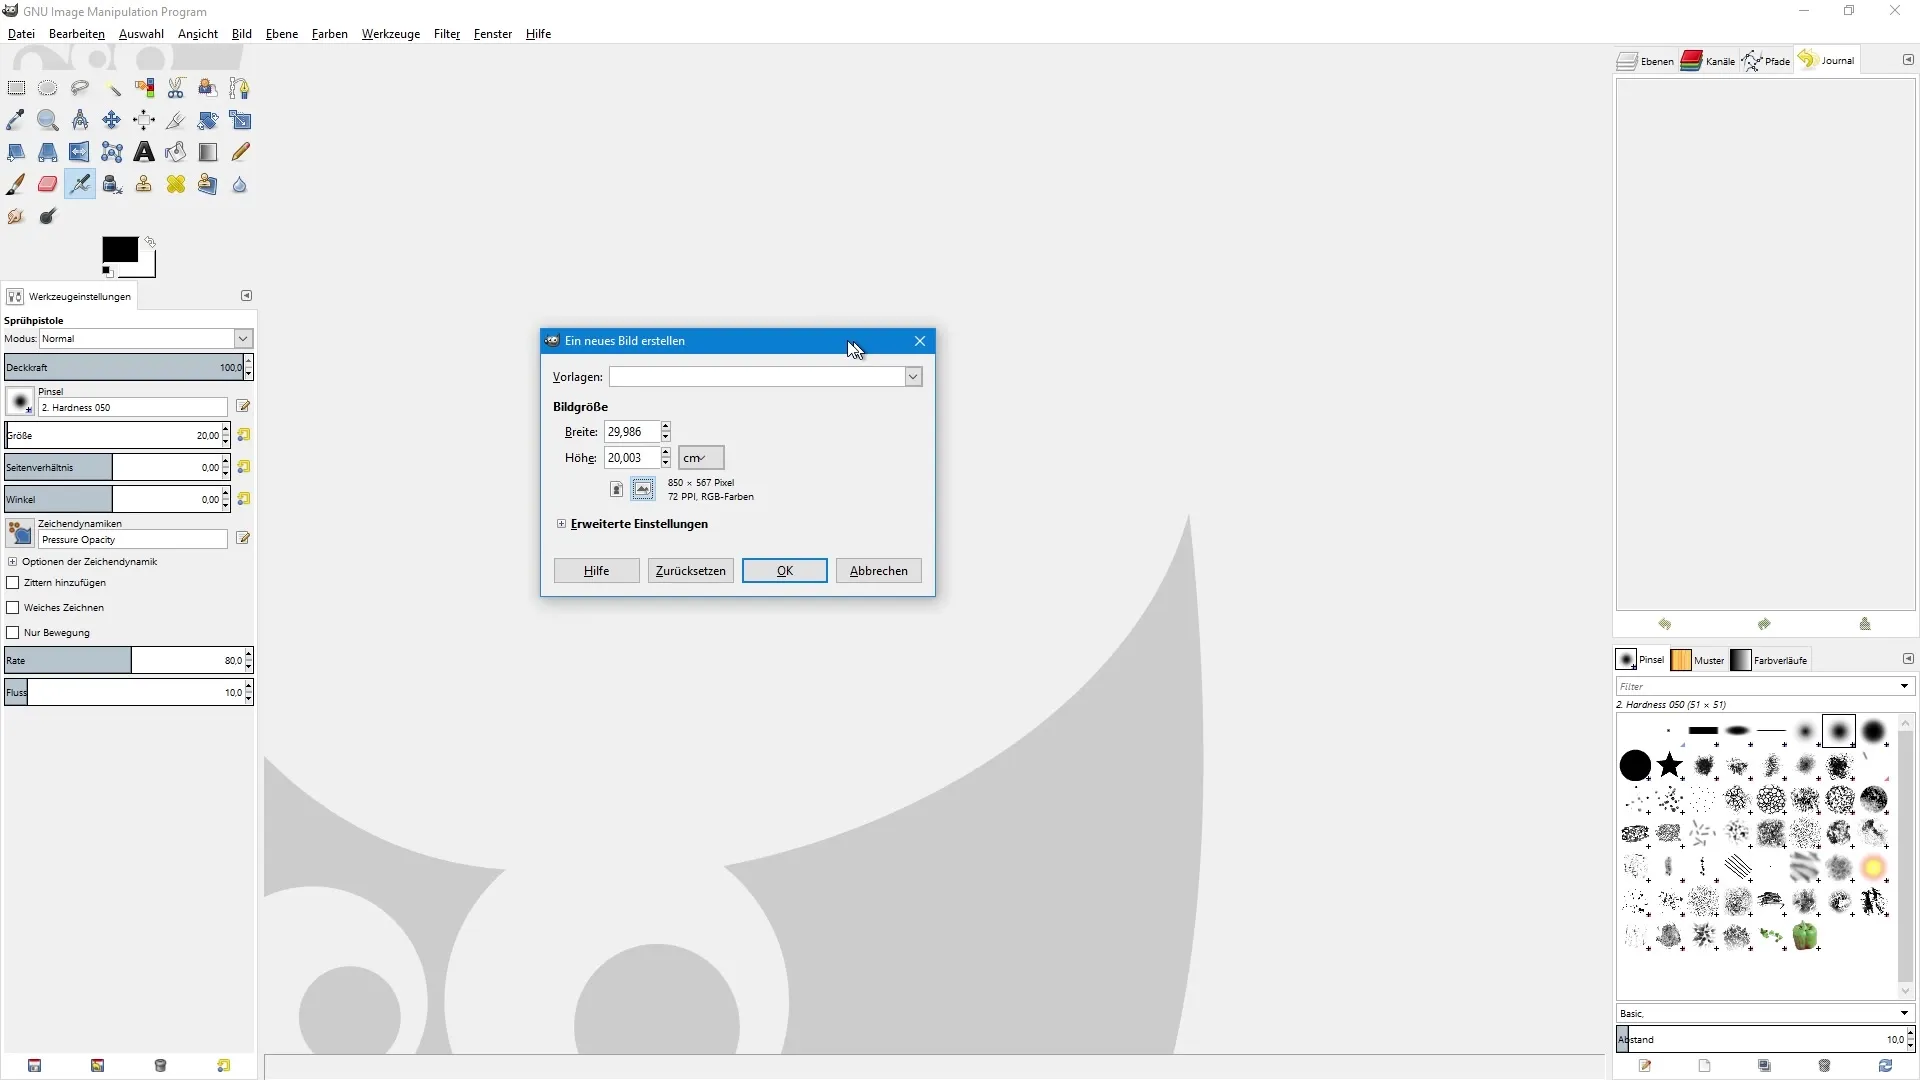Select the Heal bandage tool

click(x=176, y=184)
